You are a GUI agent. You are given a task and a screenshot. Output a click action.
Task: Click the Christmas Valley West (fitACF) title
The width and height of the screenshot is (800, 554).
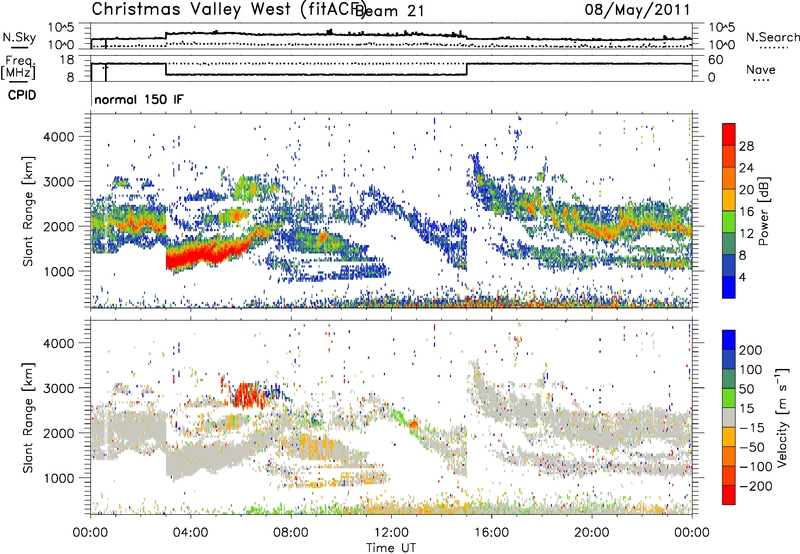(228, 9)
